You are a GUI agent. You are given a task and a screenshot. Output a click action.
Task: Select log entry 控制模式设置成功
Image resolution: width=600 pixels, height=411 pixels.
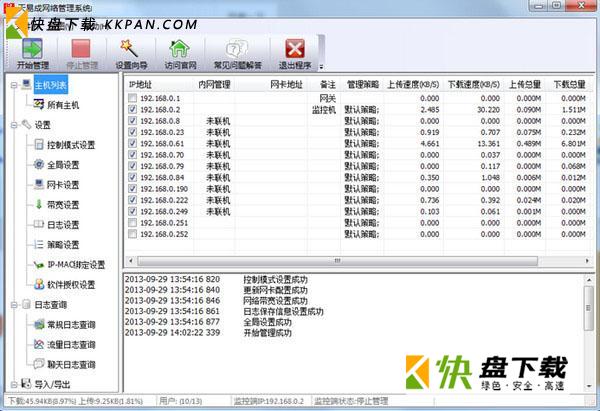pyautogui.click(x=276, y=279)
